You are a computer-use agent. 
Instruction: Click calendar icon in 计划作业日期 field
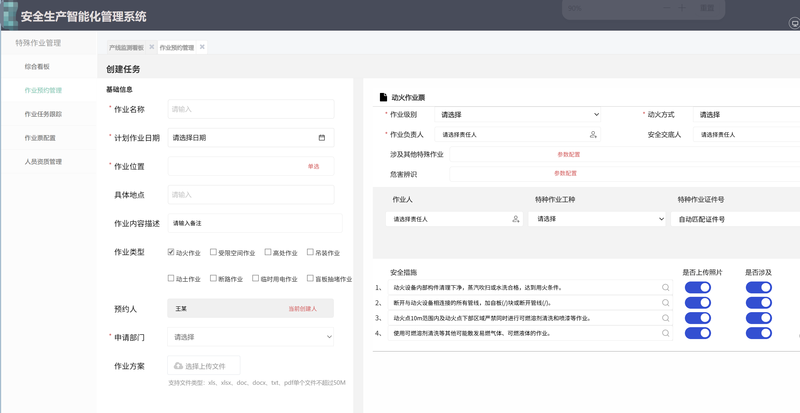(321, 138)
